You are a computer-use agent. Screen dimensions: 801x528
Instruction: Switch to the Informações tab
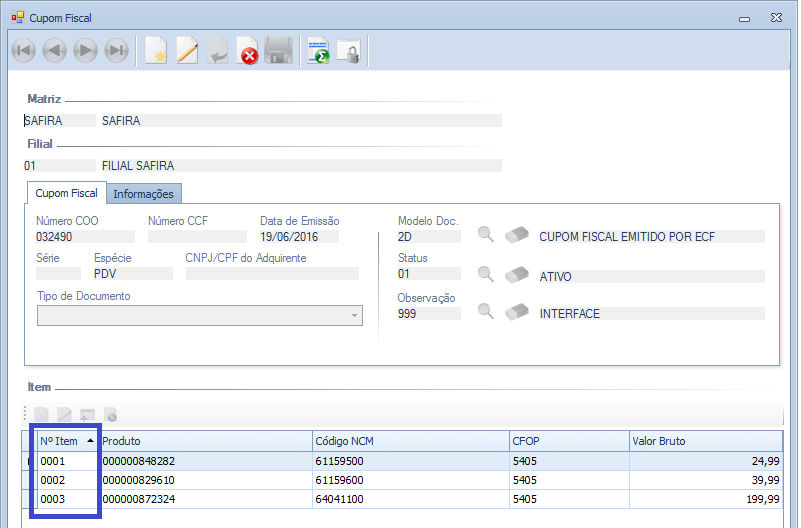(143, 194)
